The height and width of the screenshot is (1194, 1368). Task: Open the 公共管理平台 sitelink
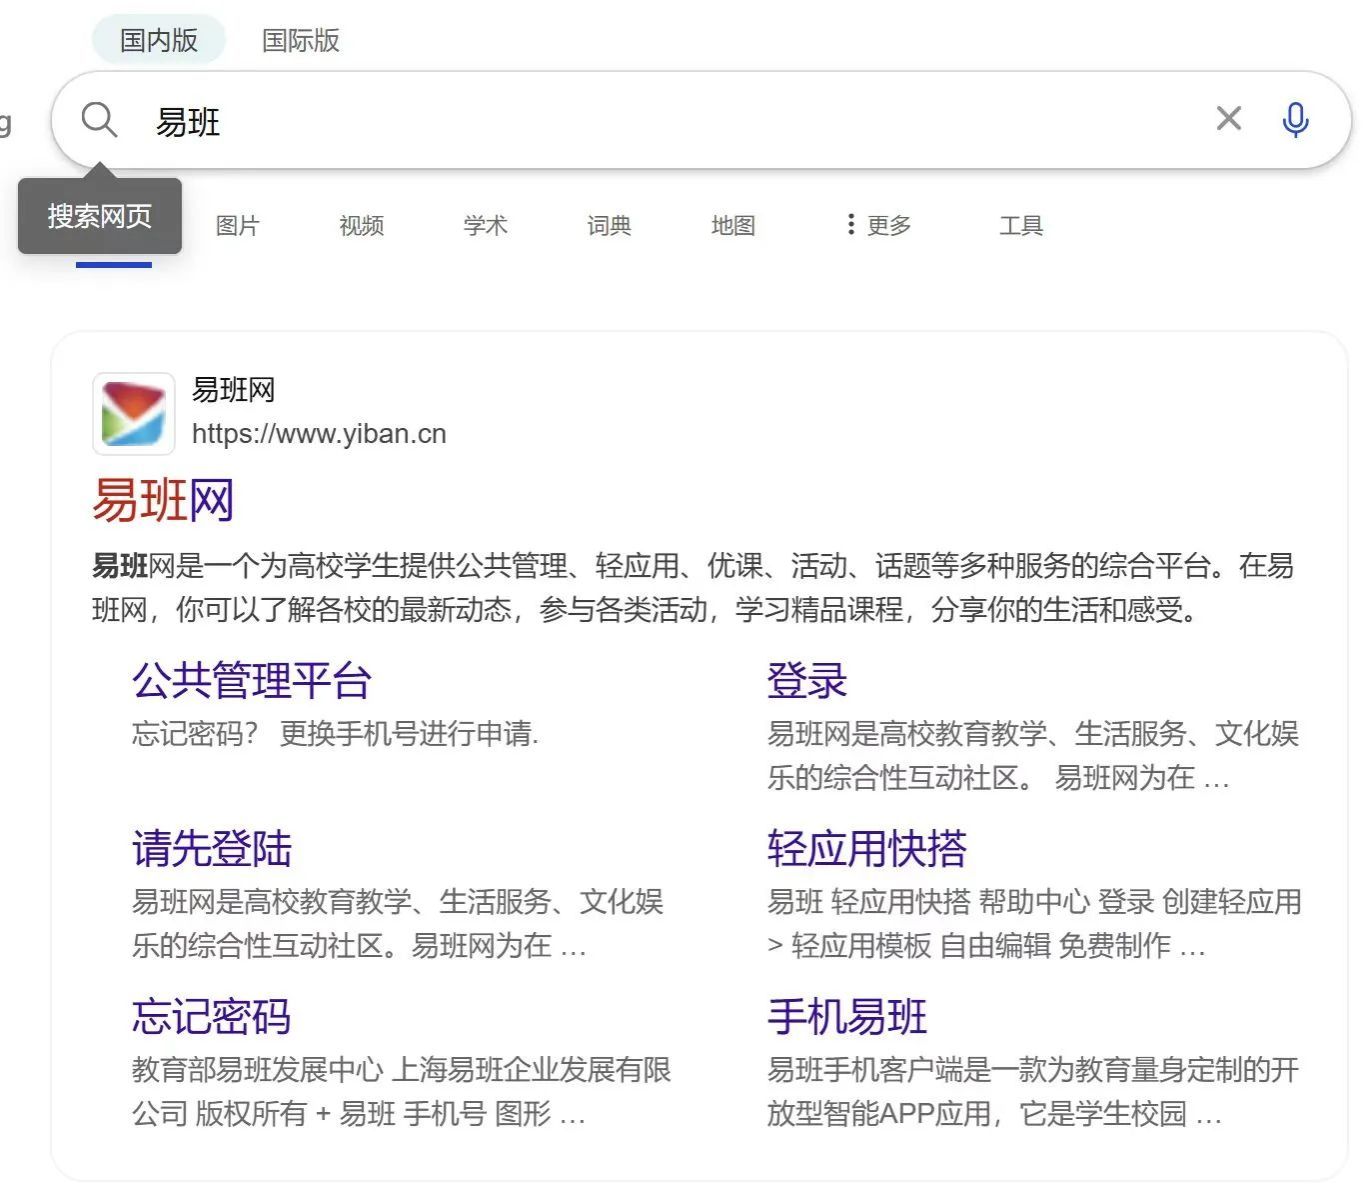(x=252, y=681)
